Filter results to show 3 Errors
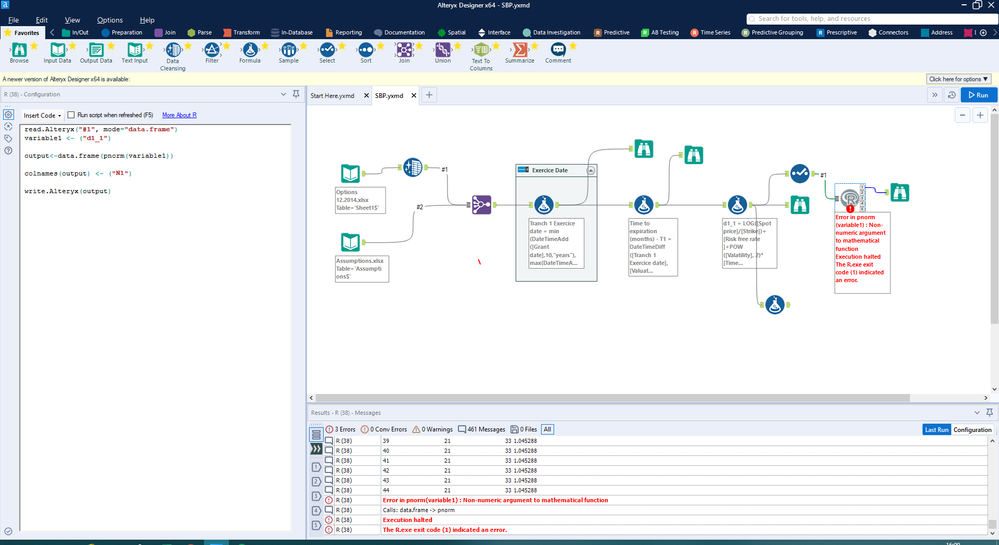999x545 pixels. click(343, 429)
